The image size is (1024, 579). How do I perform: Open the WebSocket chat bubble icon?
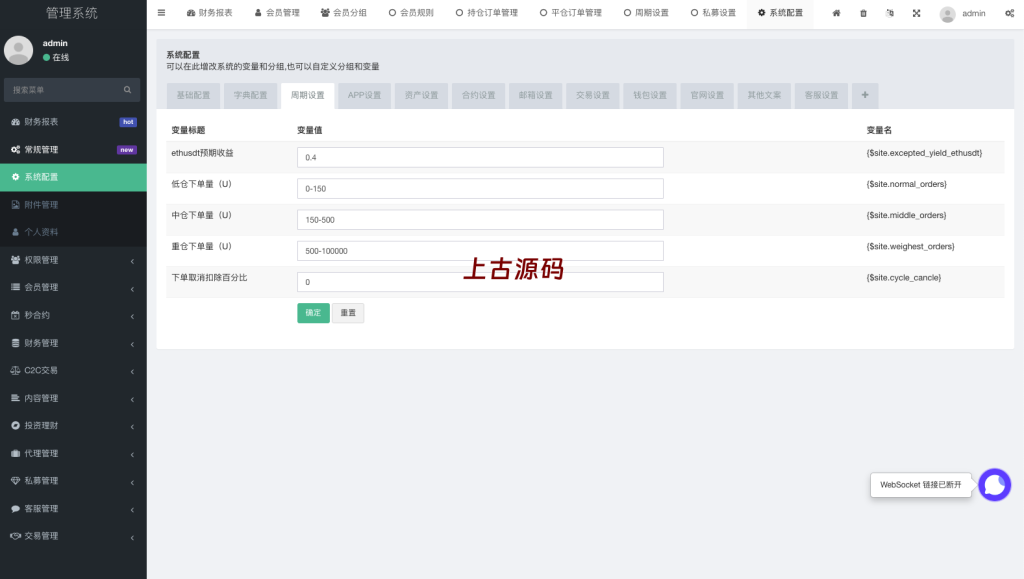(x=994, y=485)
